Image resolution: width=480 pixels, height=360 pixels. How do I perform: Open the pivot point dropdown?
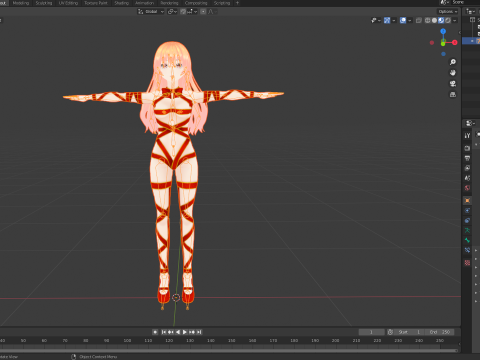172,12
